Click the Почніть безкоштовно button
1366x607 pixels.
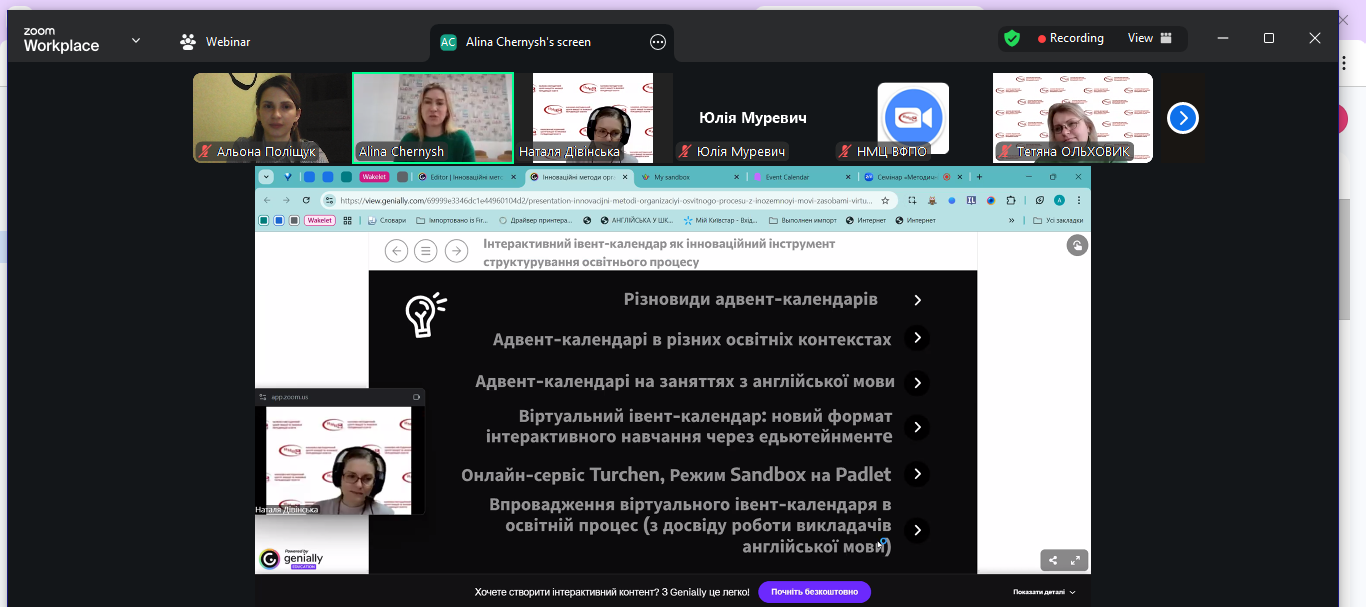pos(814,592)
